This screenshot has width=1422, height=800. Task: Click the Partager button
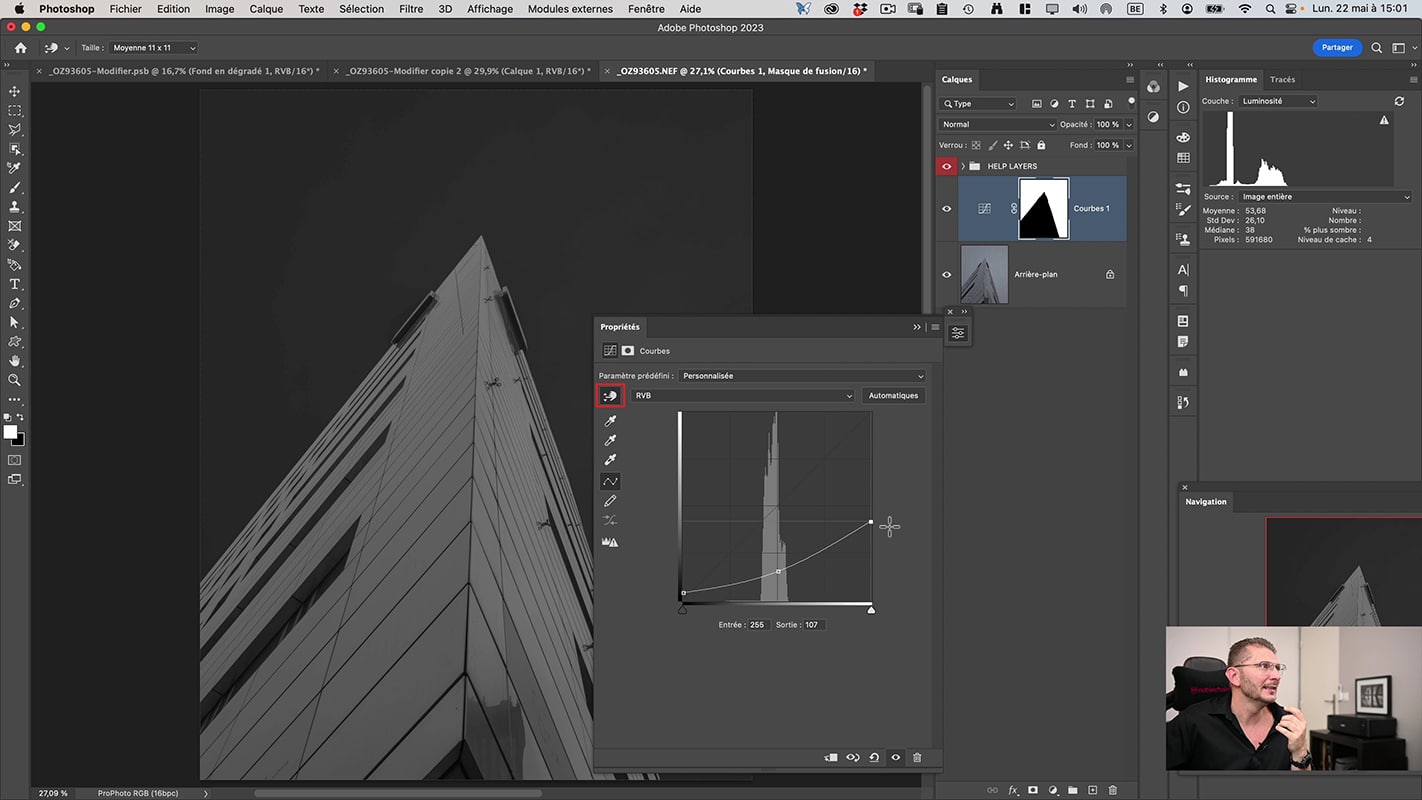1337,48
